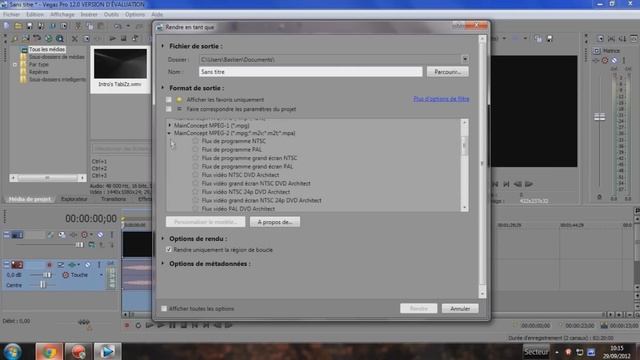Click the 'Parcourir...' button
640x360 pixels.
coord(448,72)
